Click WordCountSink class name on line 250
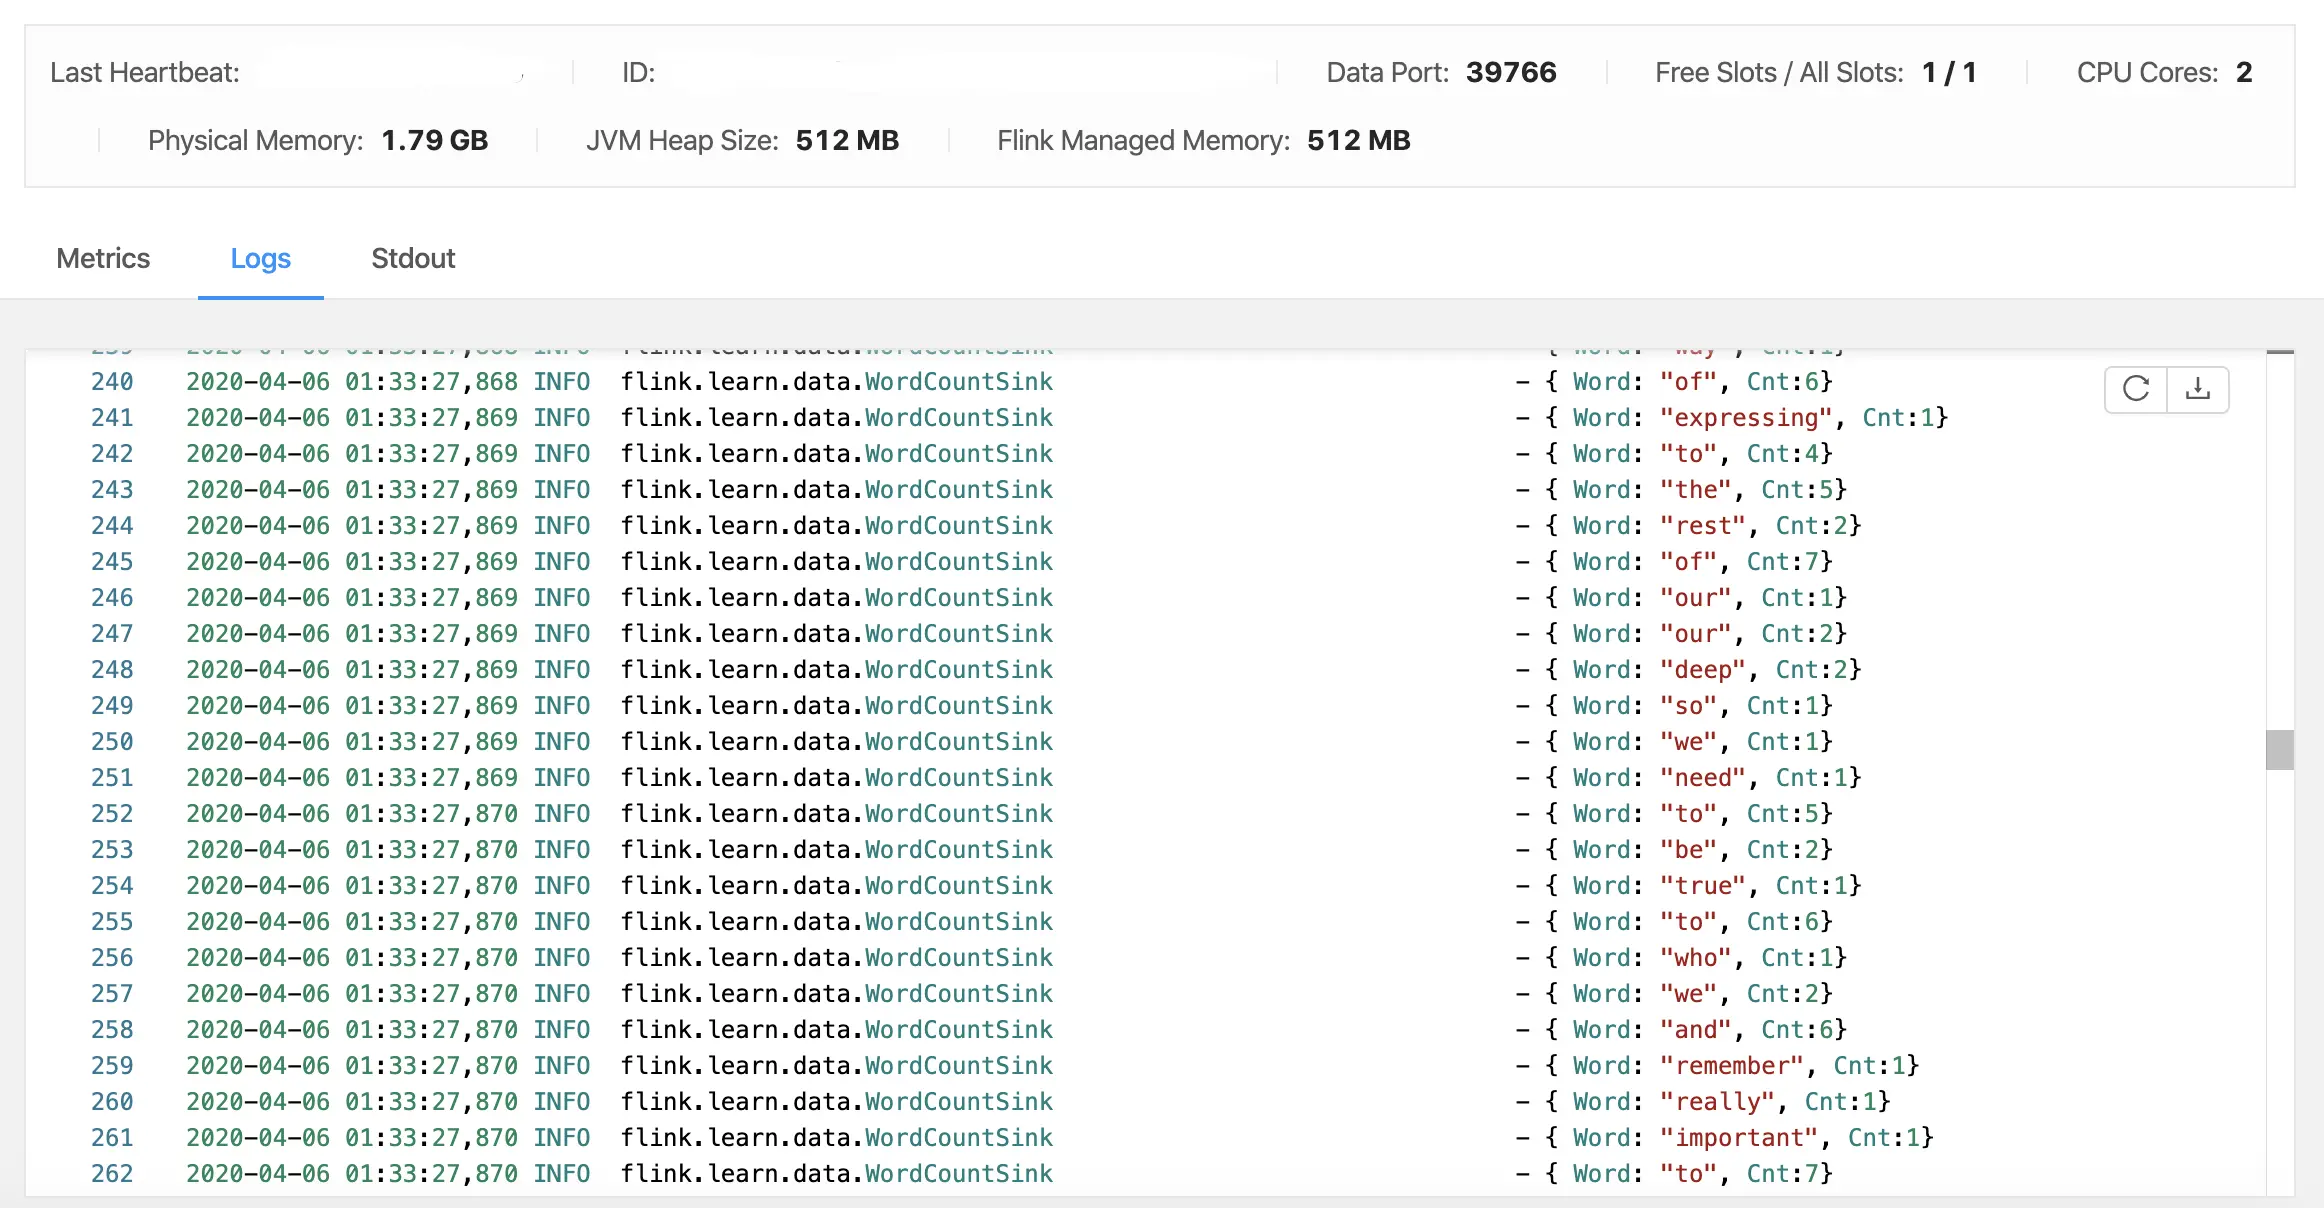2324x1208 pixels. pyautogui.click(x=958, y=742)
